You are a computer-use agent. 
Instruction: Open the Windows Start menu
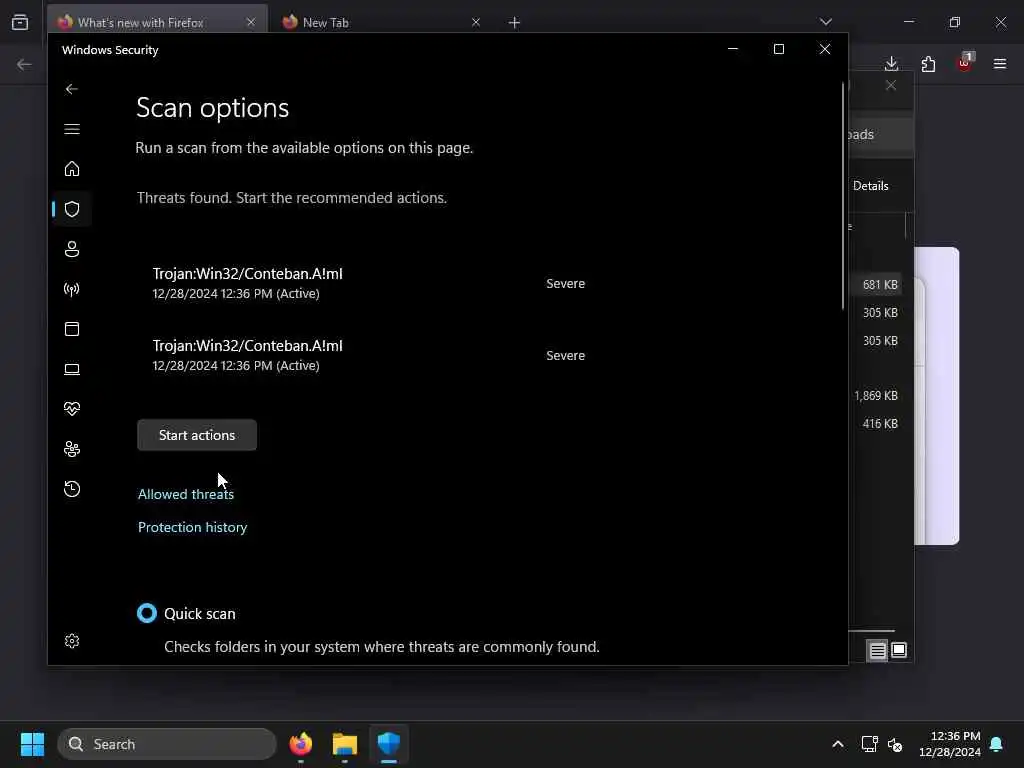(32, 744)
